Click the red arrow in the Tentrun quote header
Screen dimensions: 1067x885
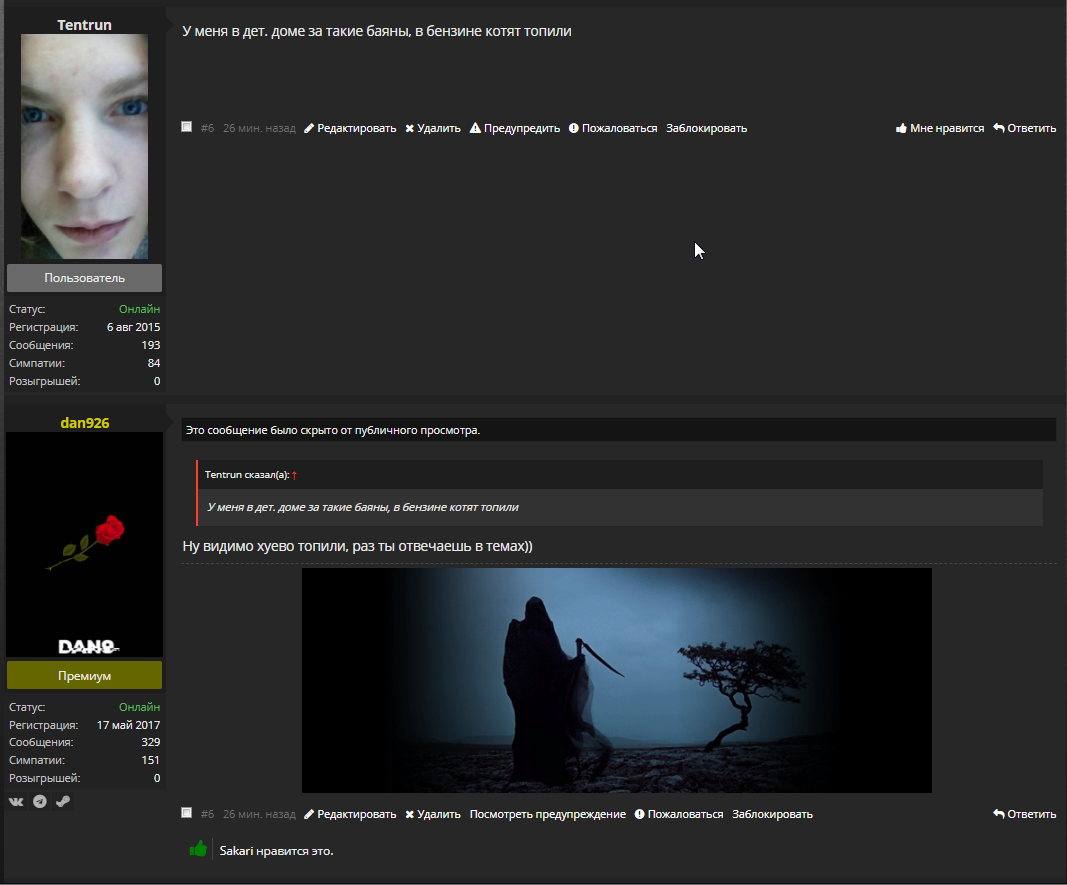point(294,475)
